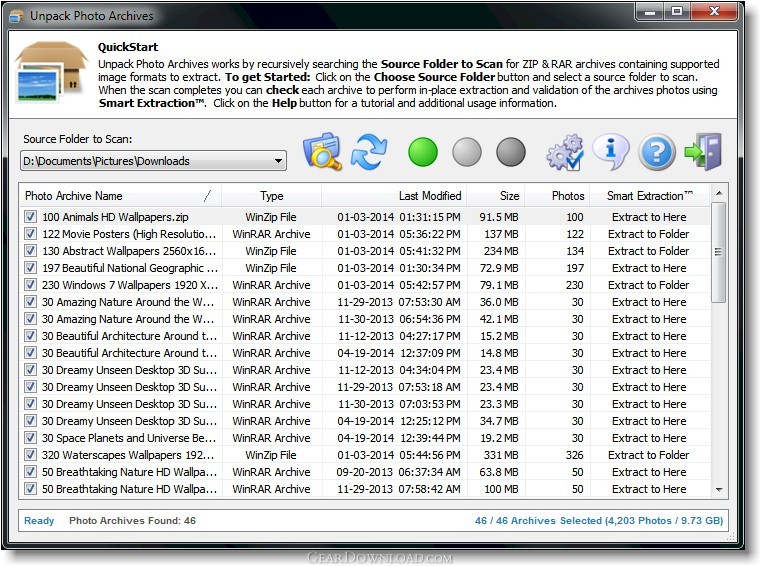Viewport: 761px width, 566px height.
Task: Click the green circle start button
Action: coord(423,152)
